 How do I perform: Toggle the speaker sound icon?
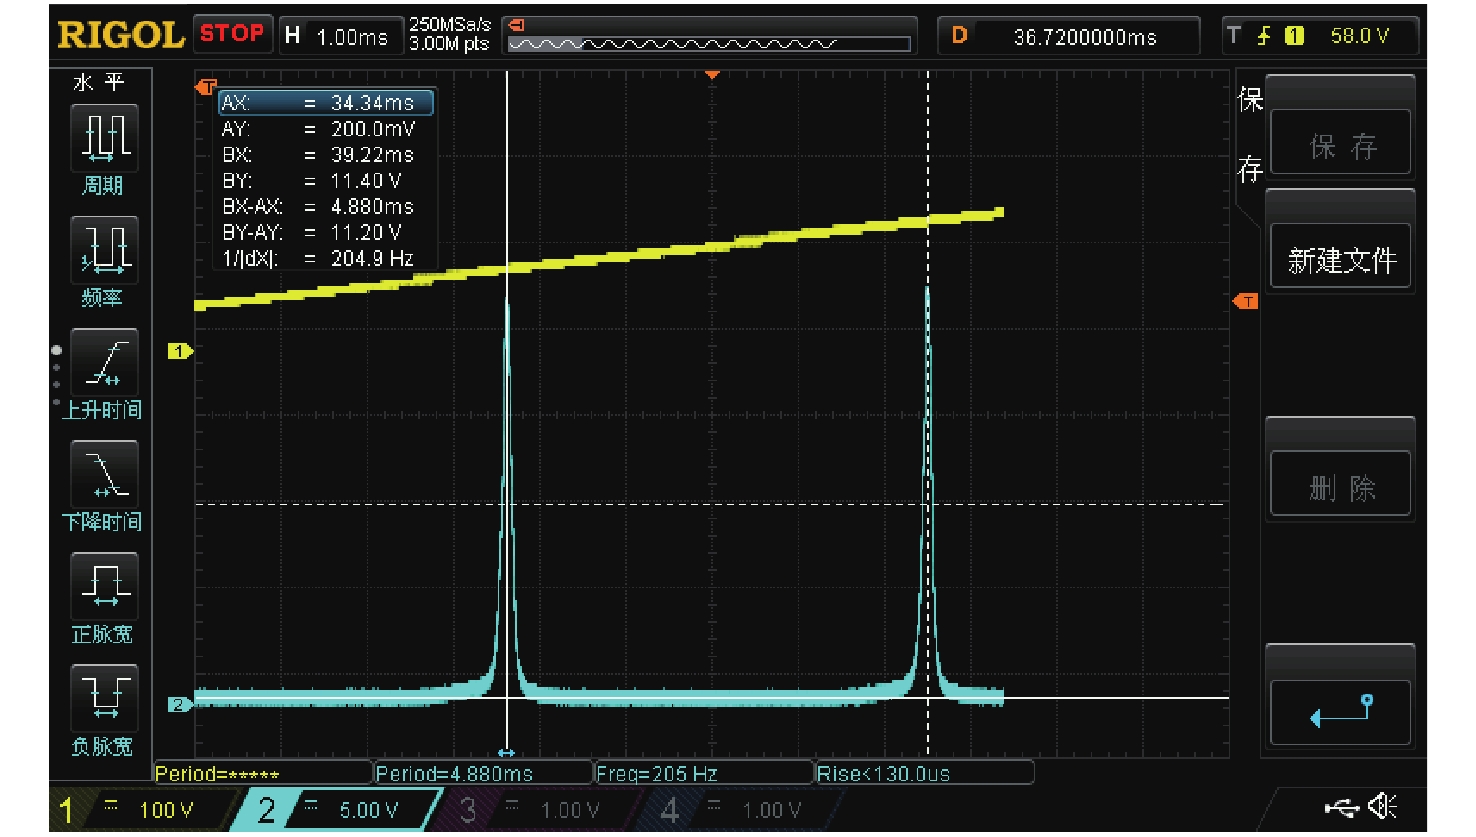coord(1384,806)
